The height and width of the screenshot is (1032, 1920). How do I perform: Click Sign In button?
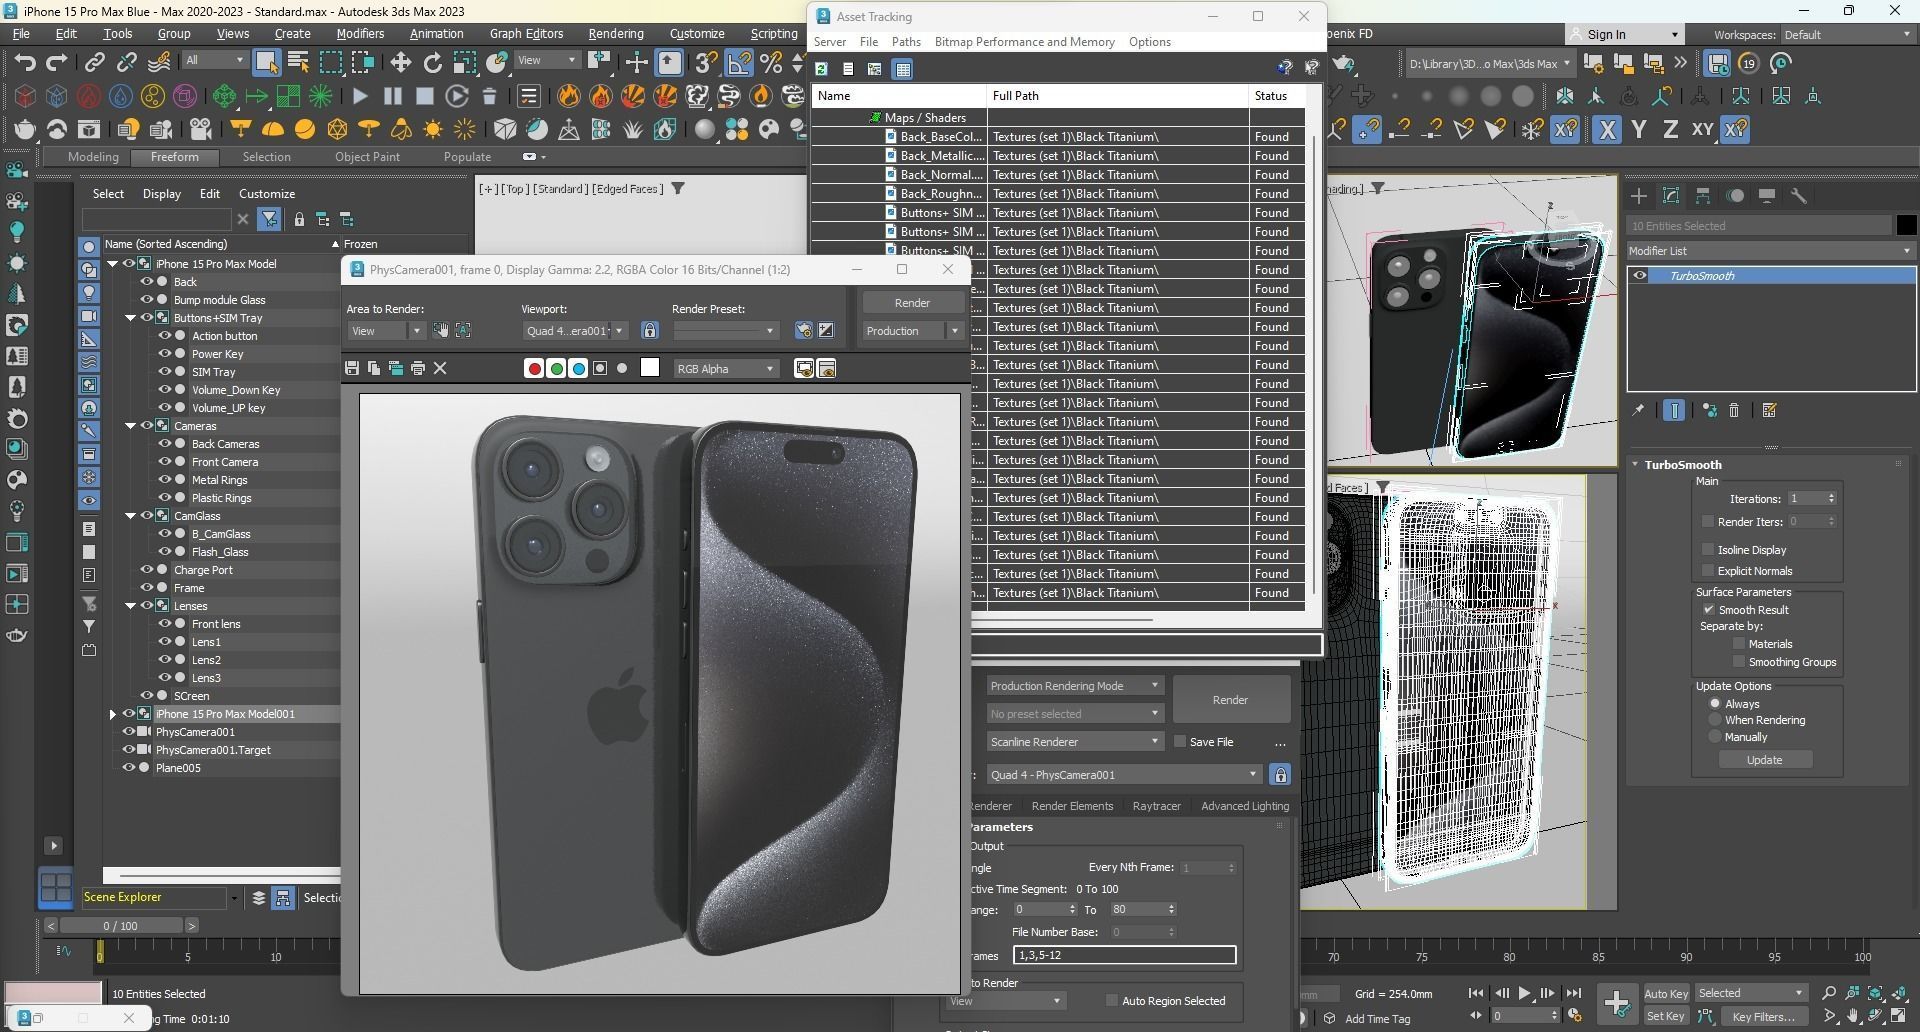pos(1623,35)
